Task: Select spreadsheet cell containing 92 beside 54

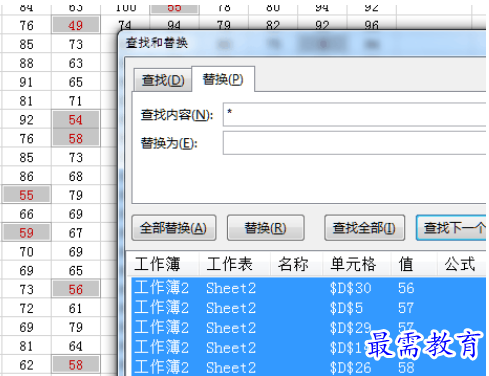Action: pyautogui.click(x=26, y=120)
